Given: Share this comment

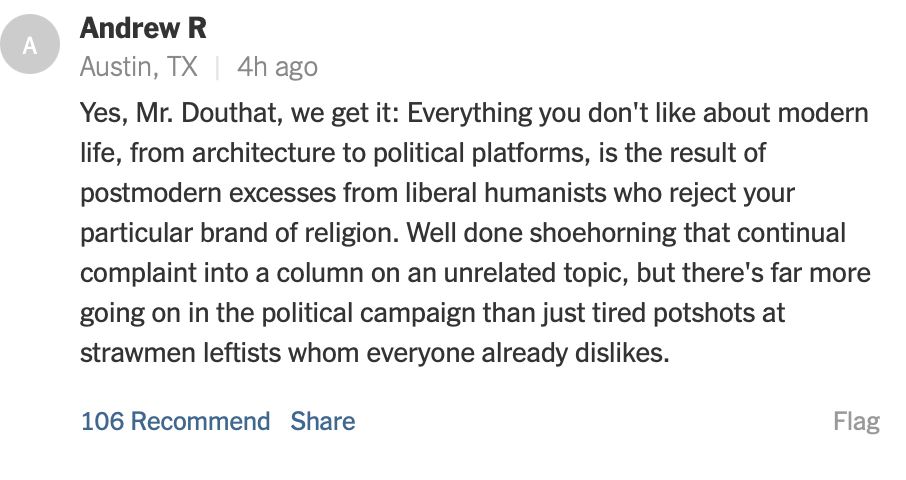Looking at the screenshot, I should pos(322,421).
